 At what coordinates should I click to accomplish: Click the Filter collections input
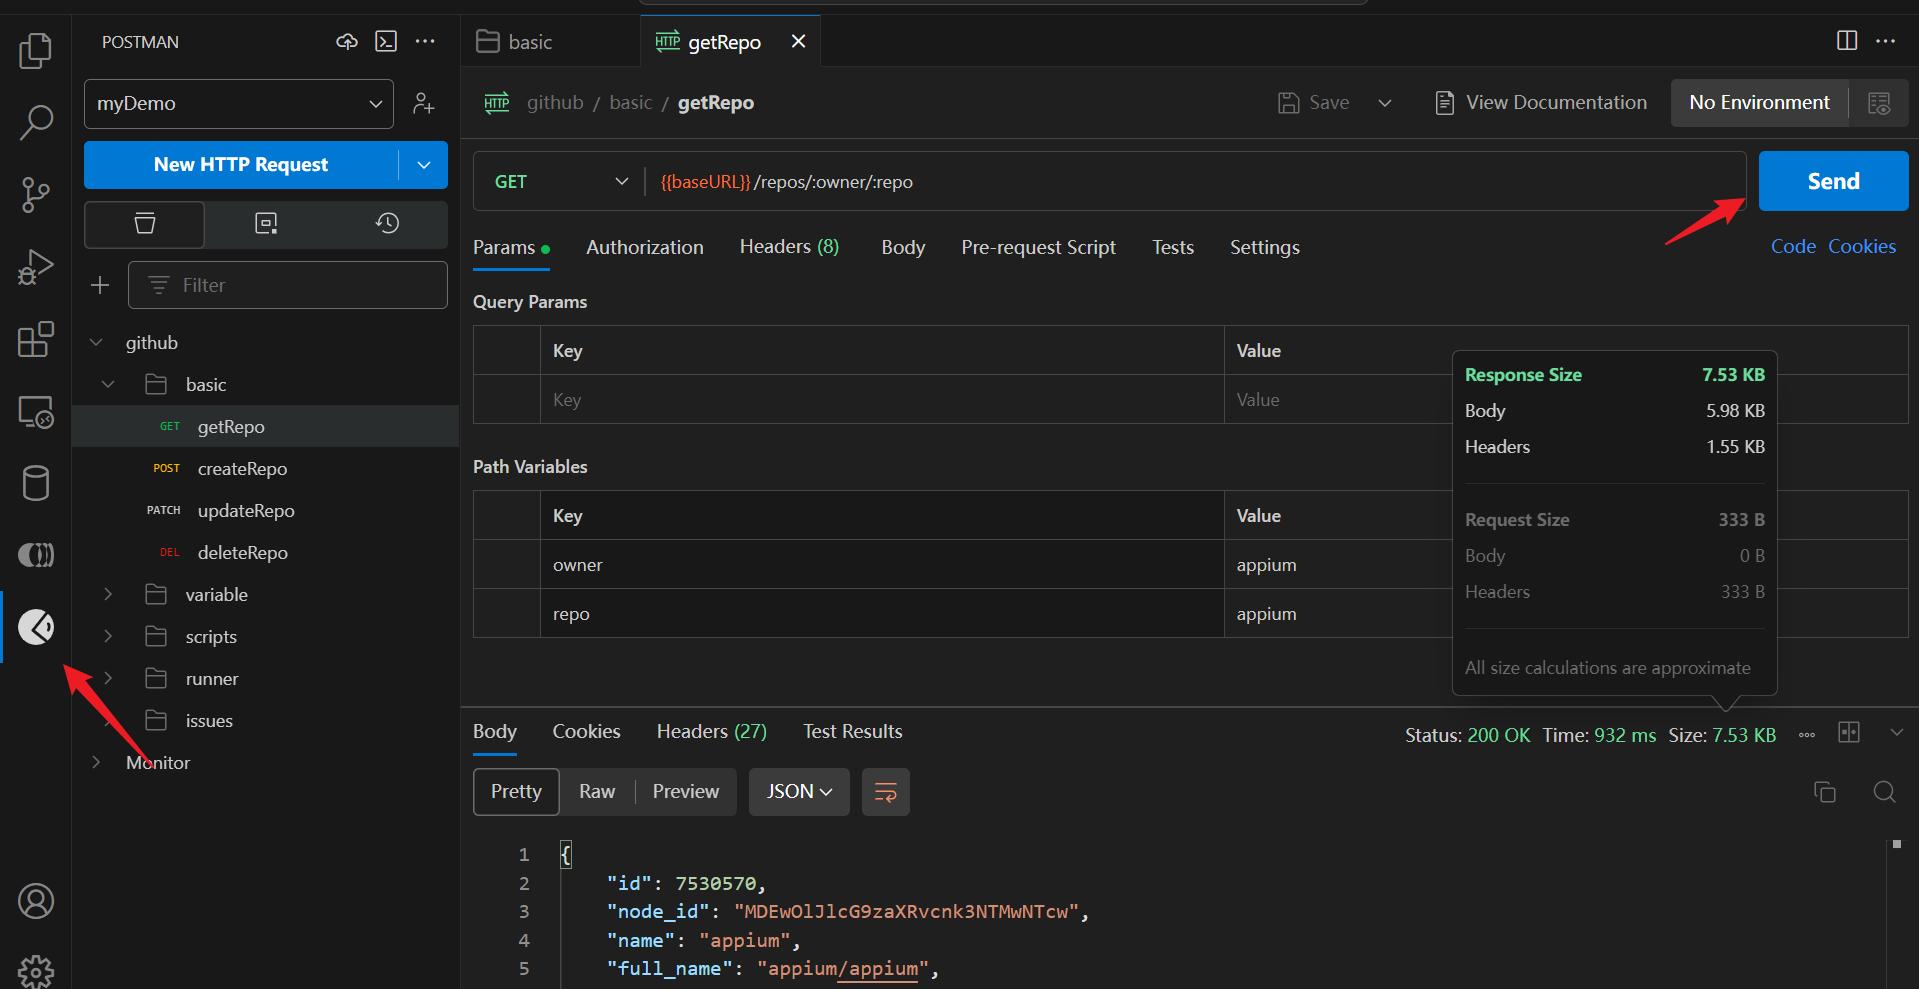tap(288, 285)
